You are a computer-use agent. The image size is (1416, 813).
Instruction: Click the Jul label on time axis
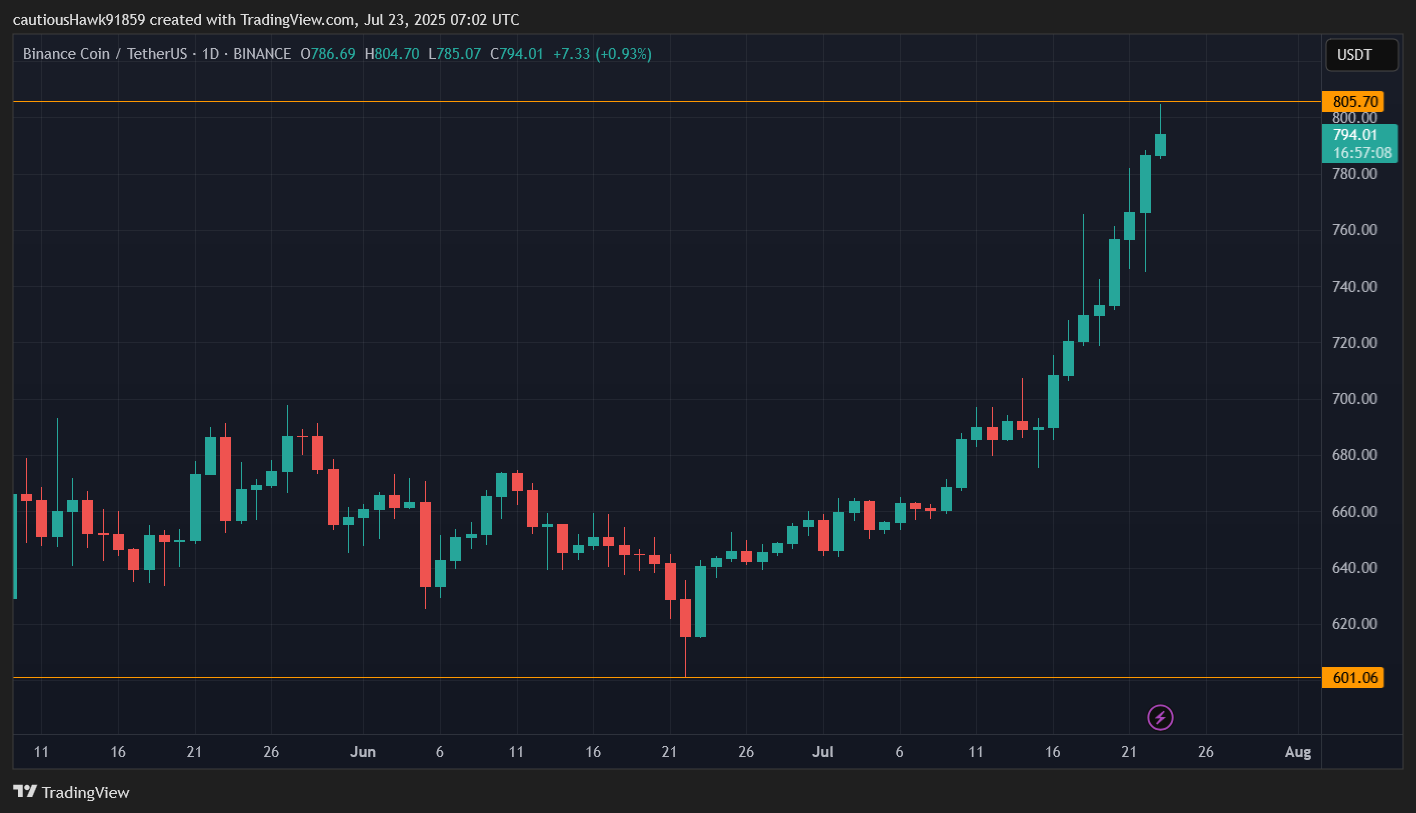click(823, 751)
